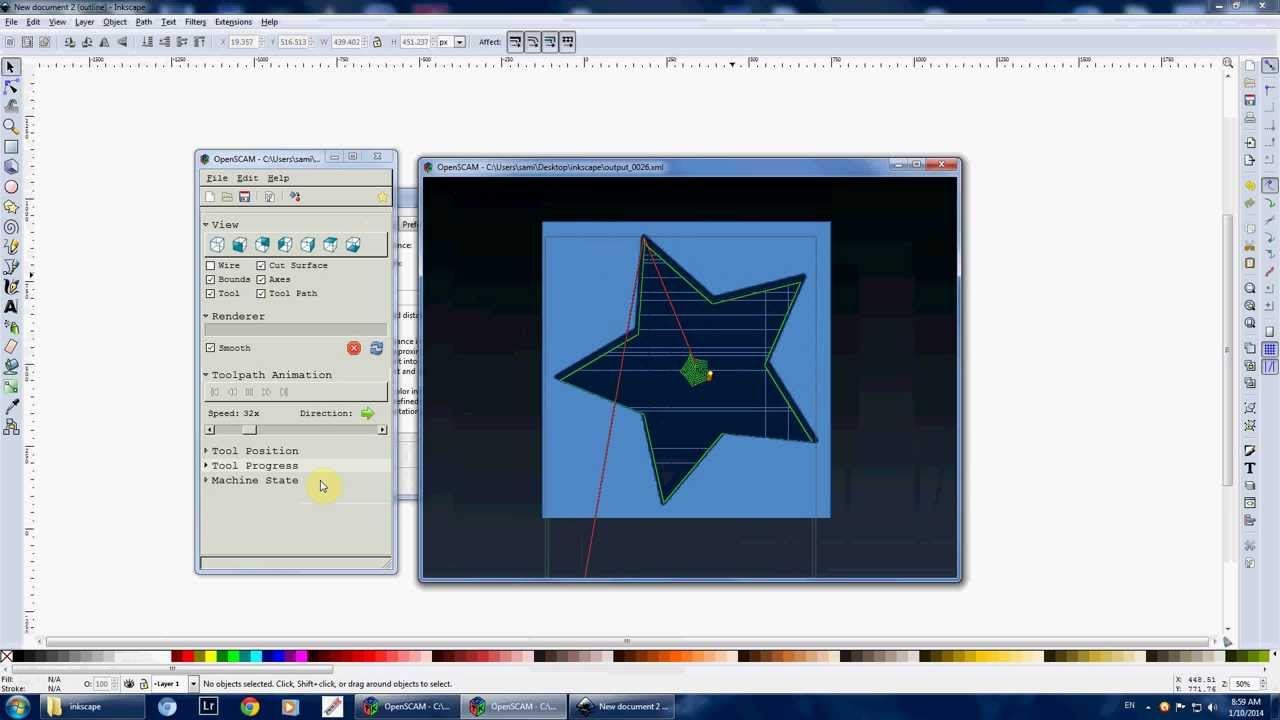Click the no-color X swatch in palette
1280x720 pixels.
point(7,657)
